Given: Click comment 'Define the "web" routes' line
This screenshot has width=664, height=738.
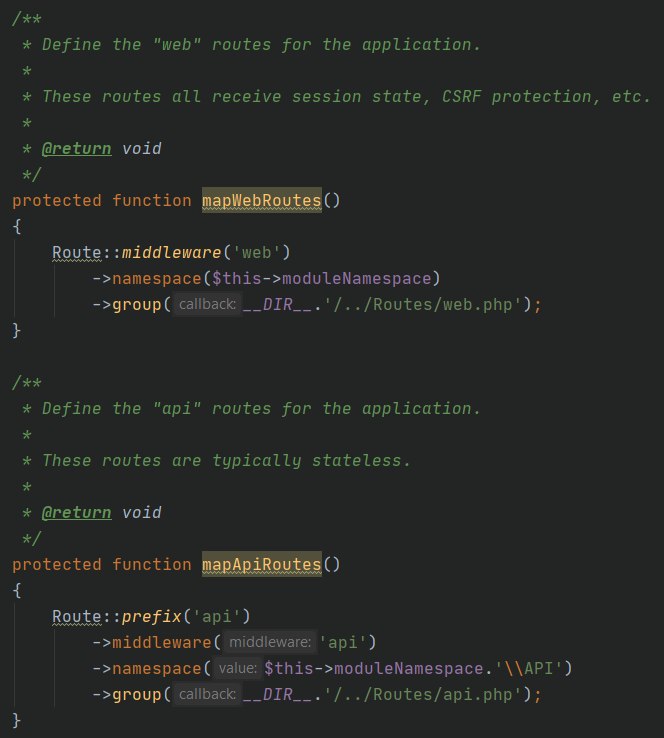Looking at the screenshot, I should 261,45.
